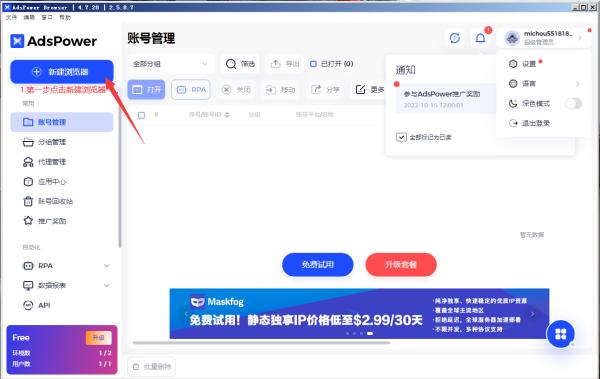The height and width of the screenshot is (379, 600).
Task: Click the horizontal scrollbar under the banner
Action: [261, 343]
